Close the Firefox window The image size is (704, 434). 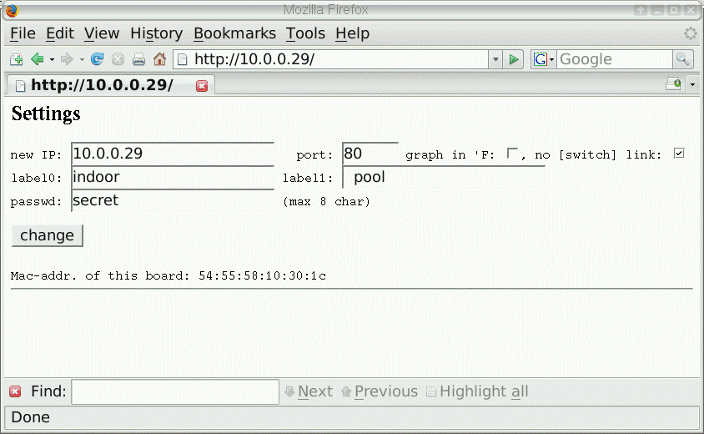(x=691, y=10)
